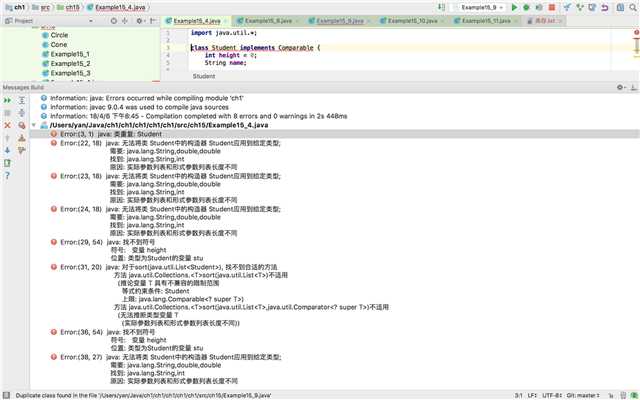Image resolution: width=640 pixels, height=400 pixels.
Task: Open the Messages panel gear settings menu
Action: [621, 87]
